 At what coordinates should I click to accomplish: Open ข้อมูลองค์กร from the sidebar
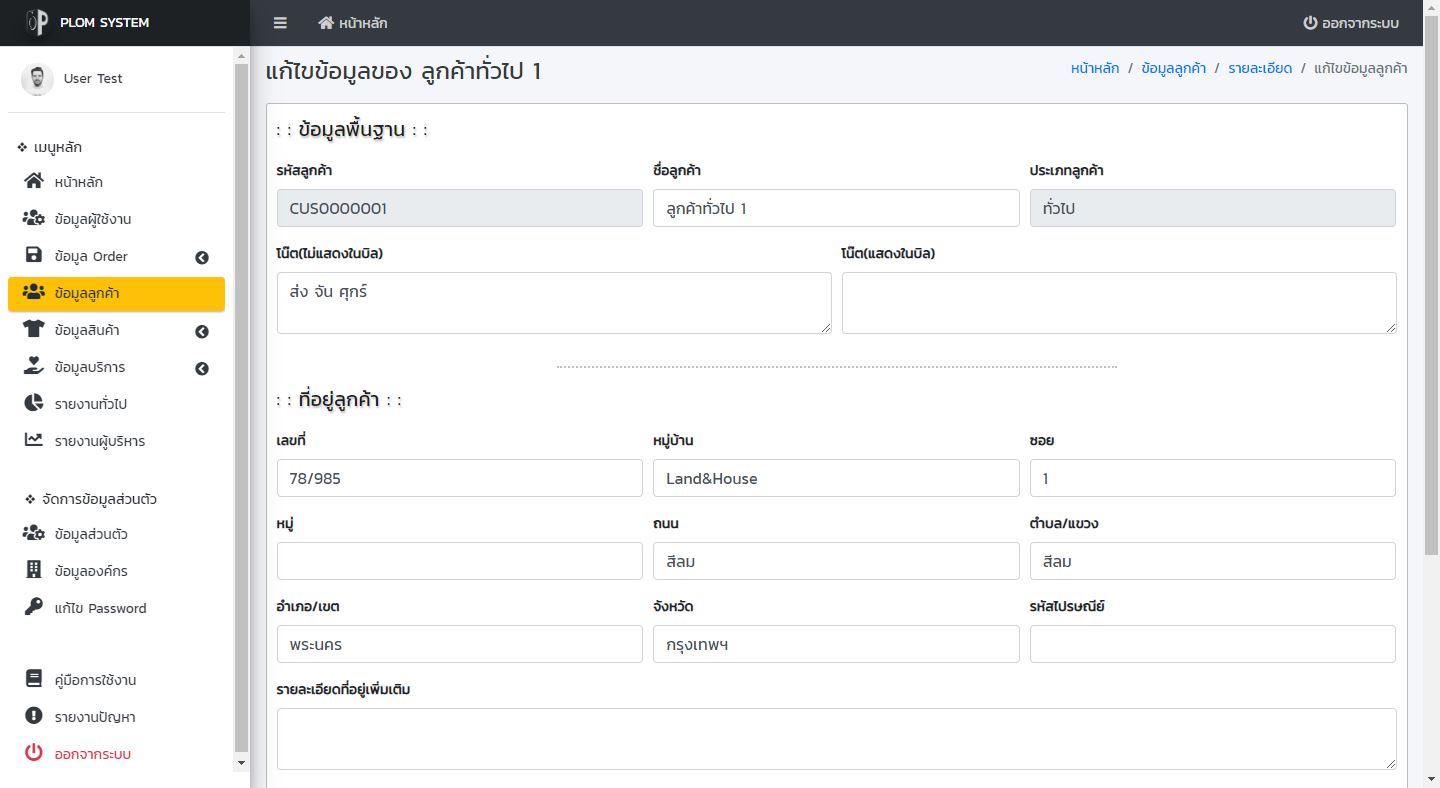[x=91, y=571]
